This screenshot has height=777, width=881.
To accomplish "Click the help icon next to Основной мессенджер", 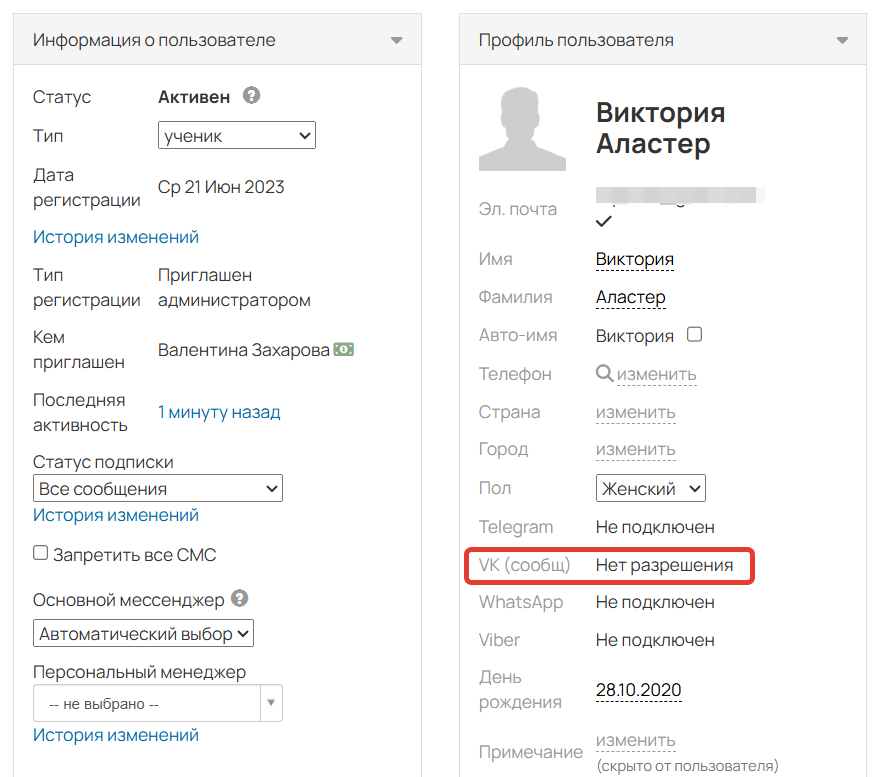I will [239, 598].
